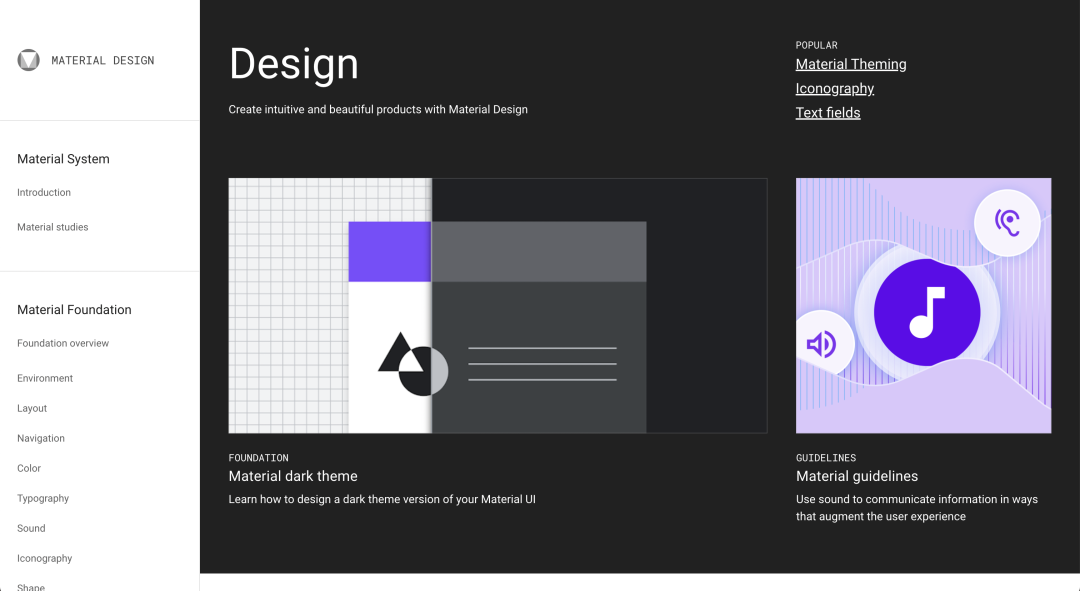
Task: Click the POPULAR label
Action: [x=817, y=45]
